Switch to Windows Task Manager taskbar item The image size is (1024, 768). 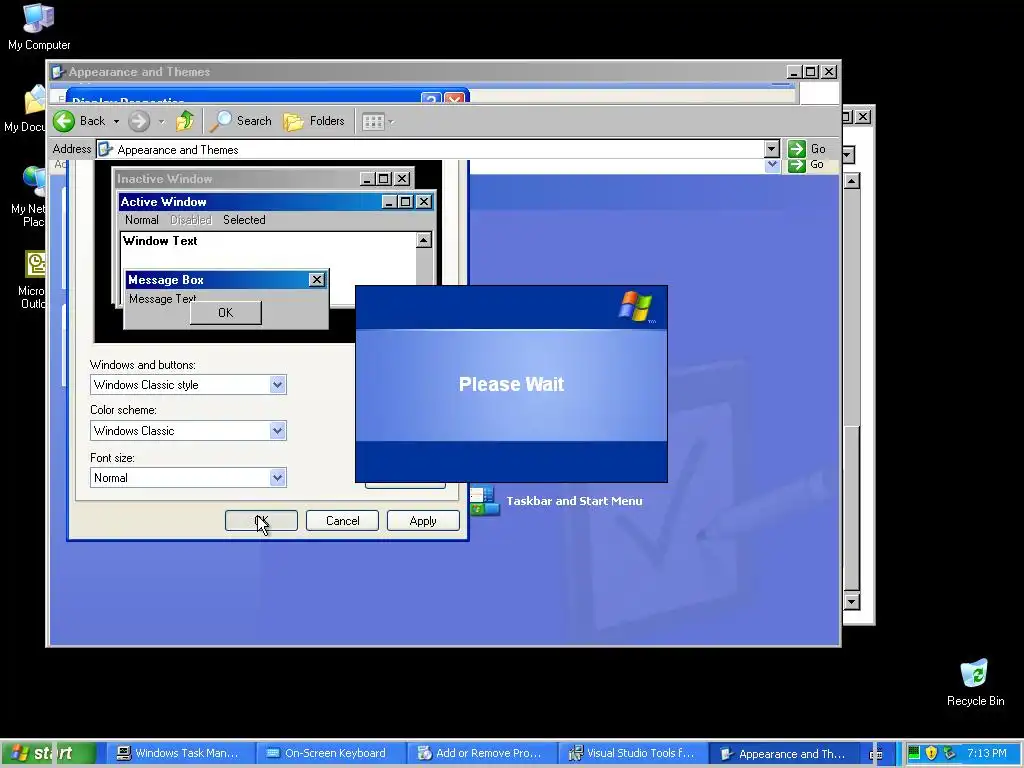pyautogui.click(x=179, y=753)
